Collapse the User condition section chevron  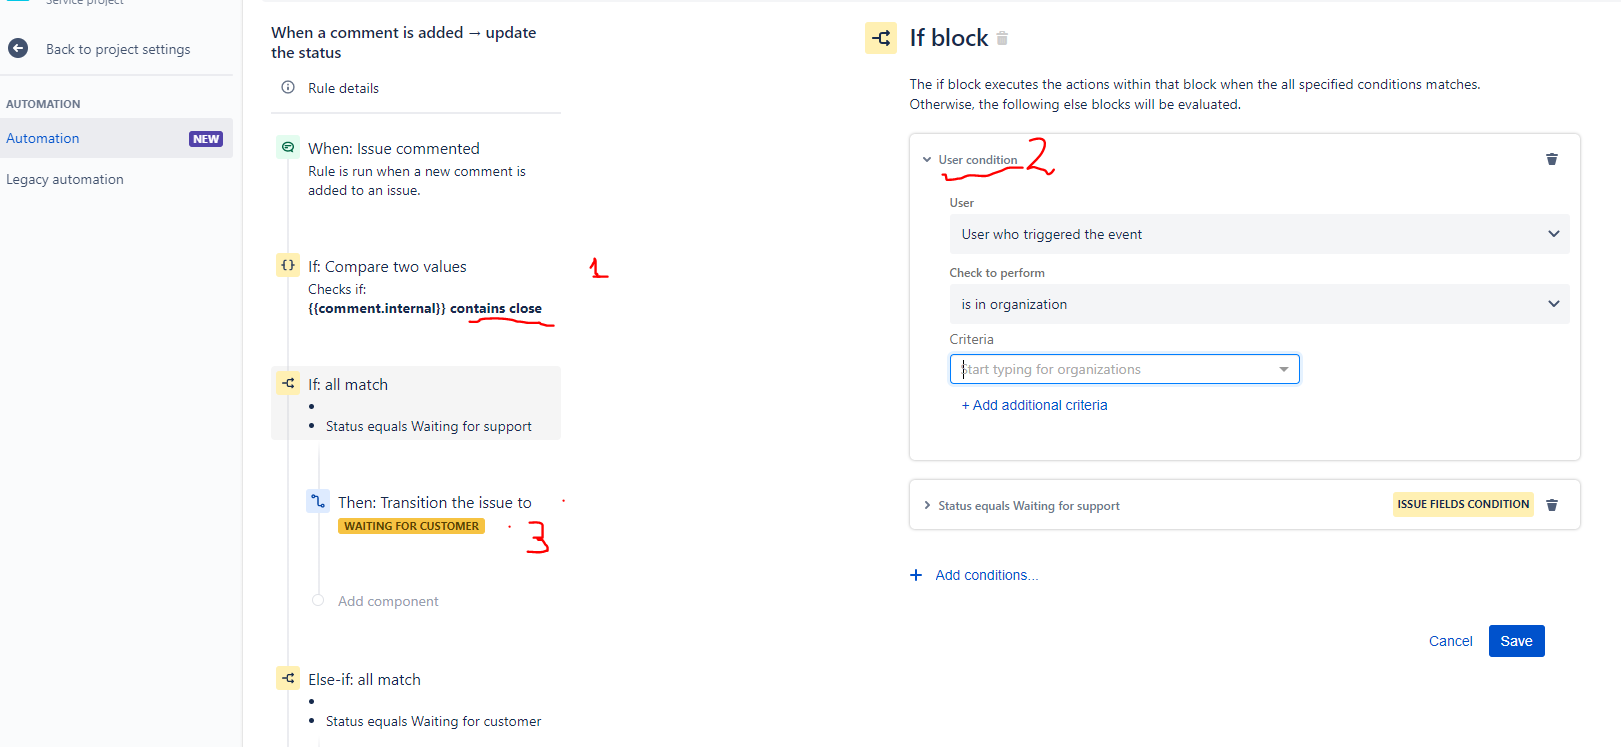coord(926,158)
